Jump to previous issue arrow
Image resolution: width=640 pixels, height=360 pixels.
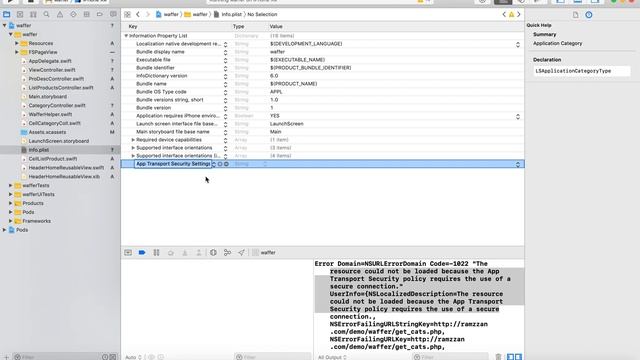click(504, 14)
